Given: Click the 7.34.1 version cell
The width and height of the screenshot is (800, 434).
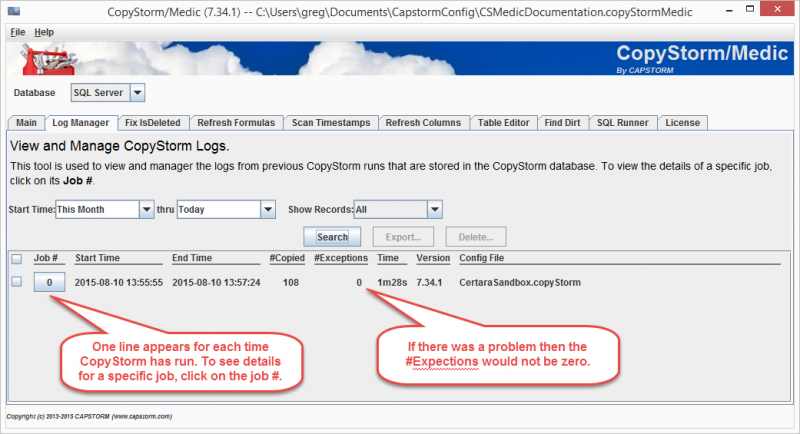Looking at the screenshot, I should point(429,283).
